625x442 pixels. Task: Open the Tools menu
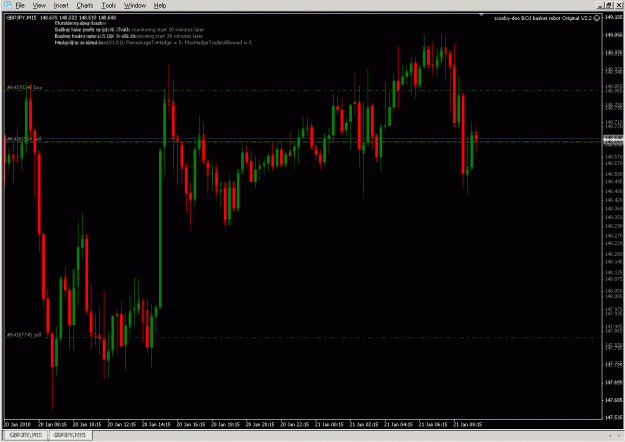108,6
